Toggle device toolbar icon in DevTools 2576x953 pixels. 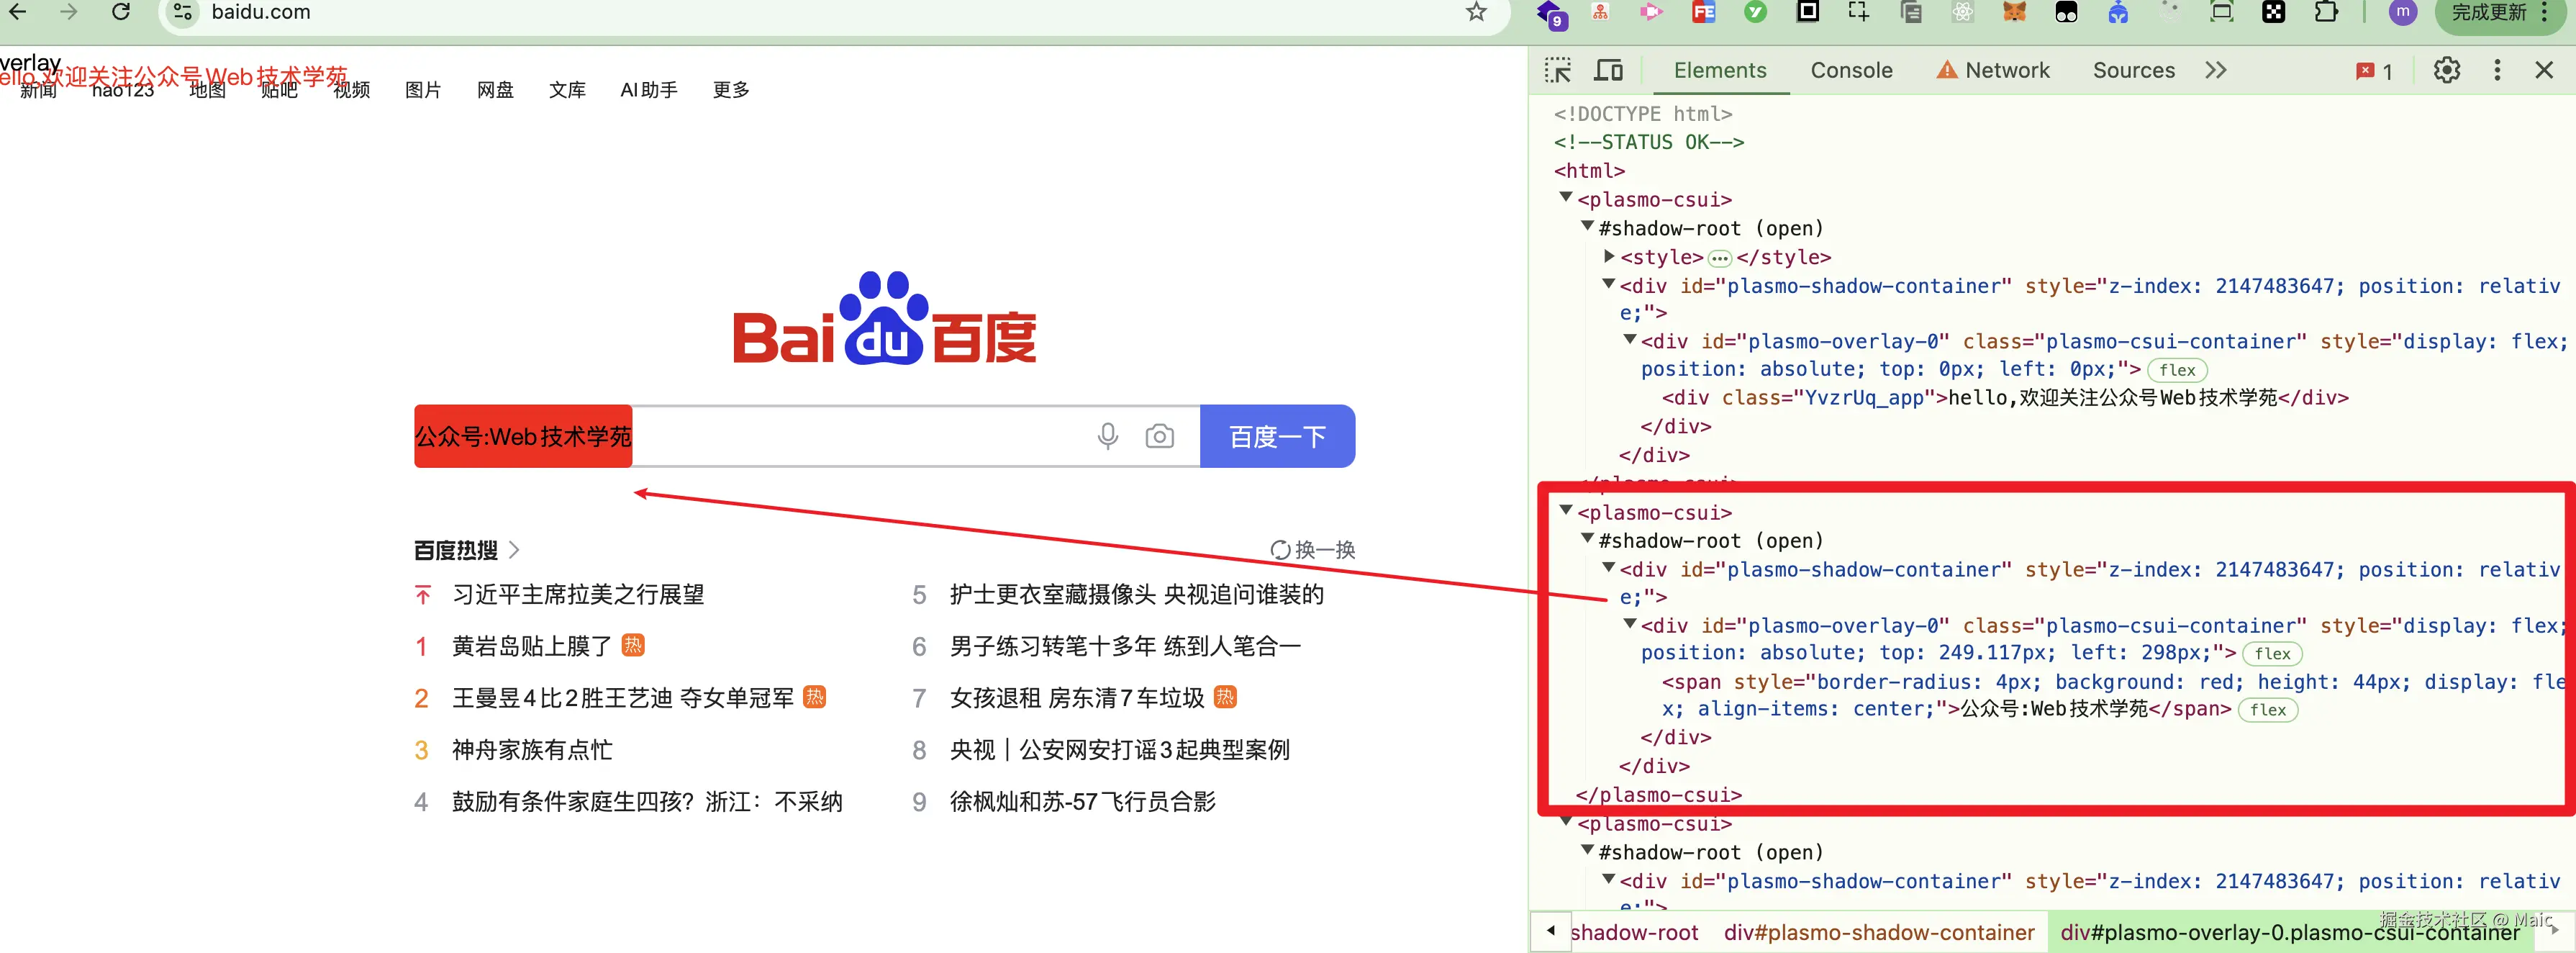(1608, 70)
